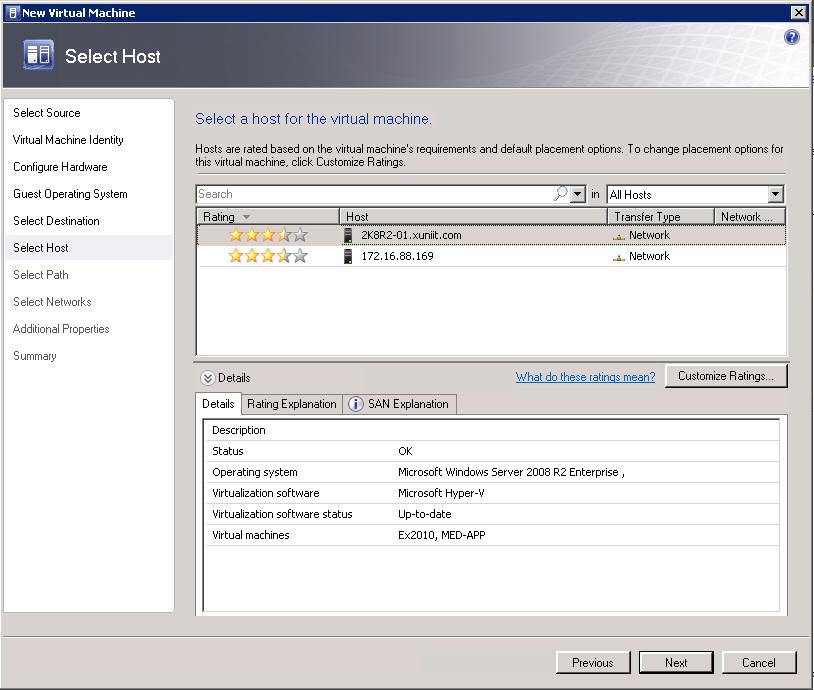Click the search magnifier icon
Viewport: 814px width, 690px height.
(561, 194)
